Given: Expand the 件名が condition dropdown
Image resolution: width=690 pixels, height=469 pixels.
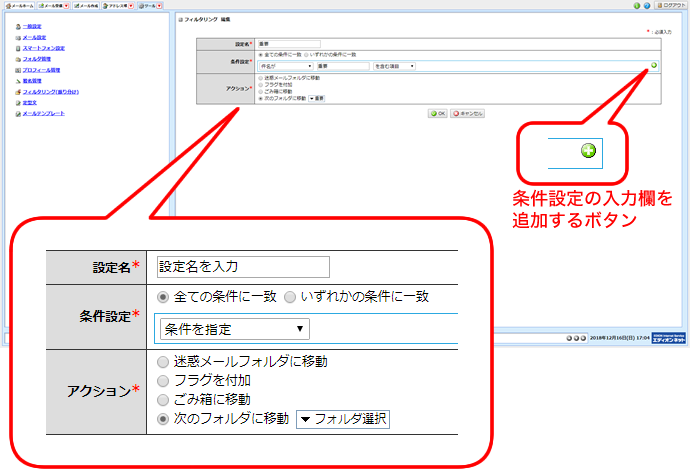Looking at the screenshot, I should (x=284, y=66).
